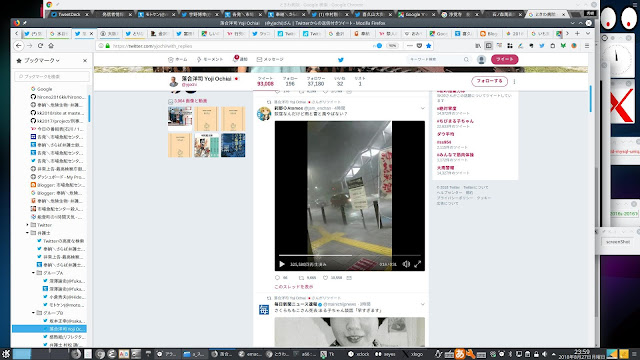
Task: Open Twitter Messages (メッセージ)
Action: point(270,60)
